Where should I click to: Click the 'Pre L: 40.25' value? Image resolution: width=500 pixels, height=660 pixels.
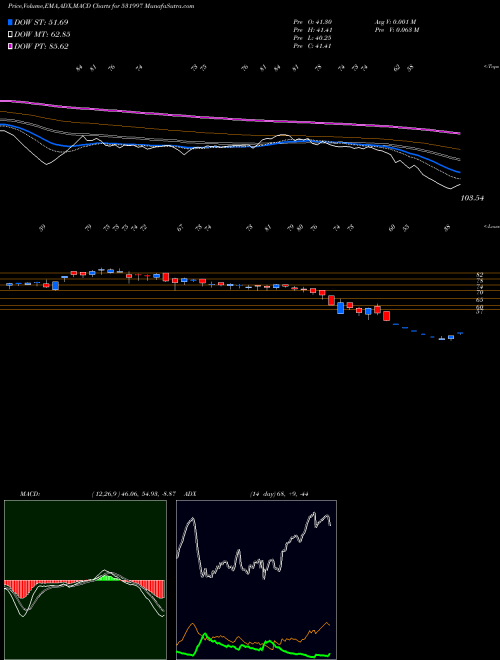[x=313, y=38]
